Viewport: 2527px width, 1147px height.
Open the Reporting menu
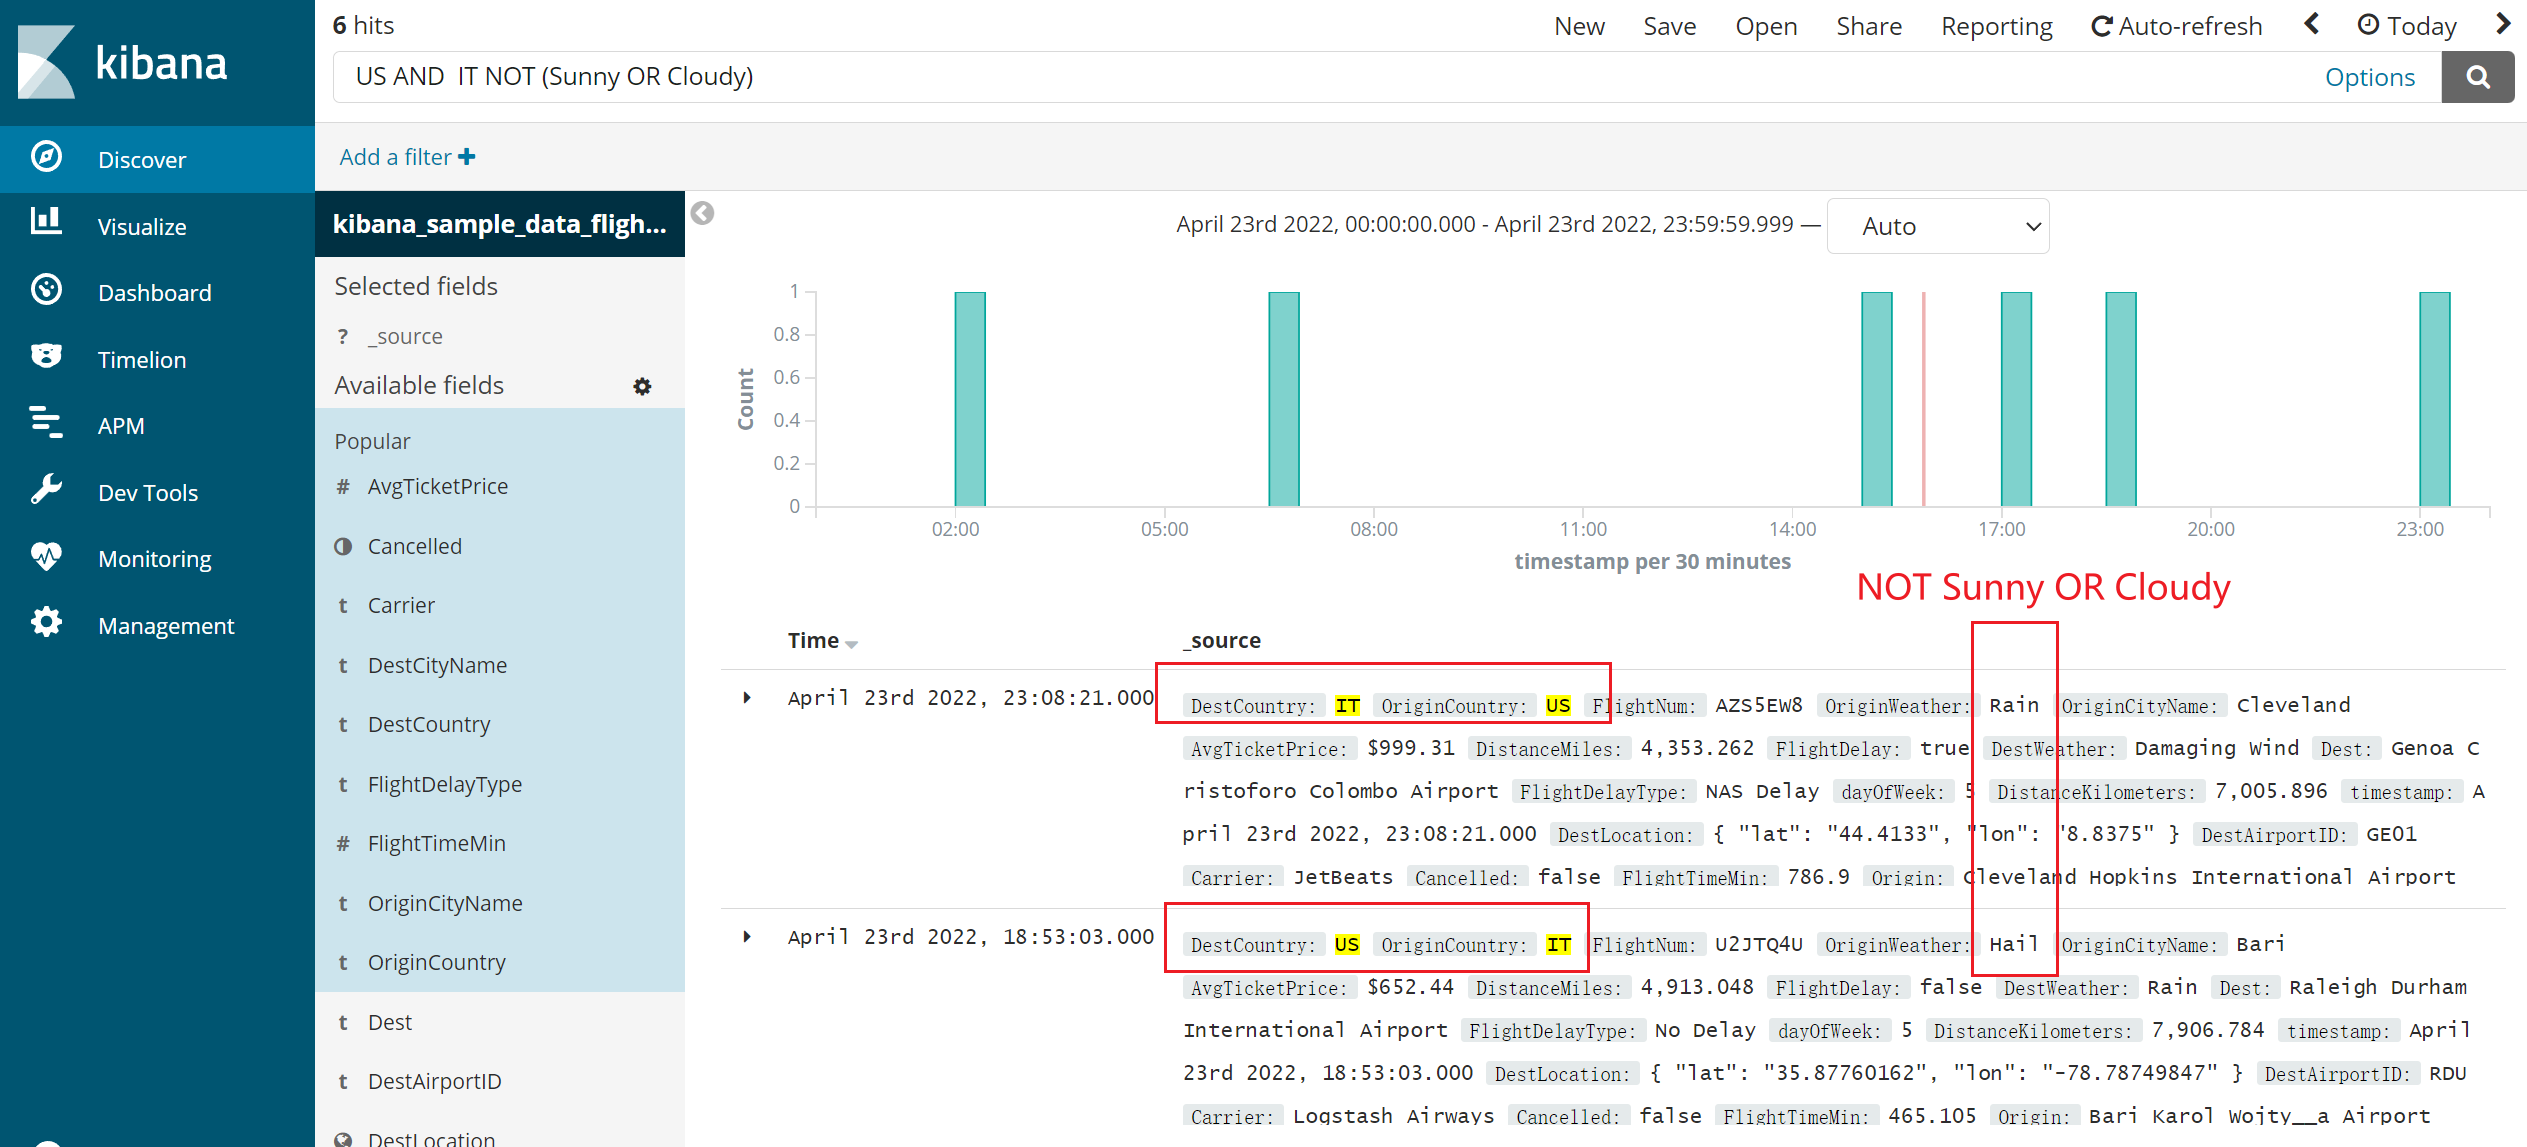[1996, 26]
